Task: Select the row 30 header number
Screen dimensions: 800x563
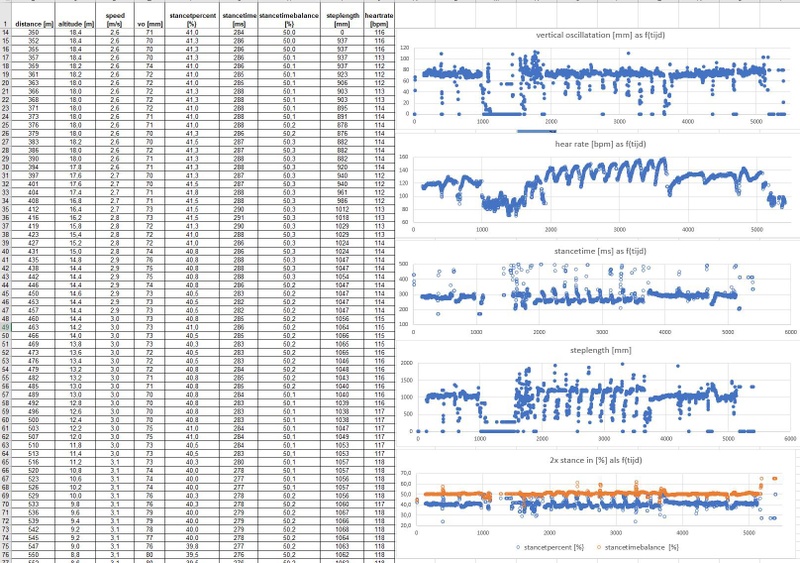Action: point(6,167)
